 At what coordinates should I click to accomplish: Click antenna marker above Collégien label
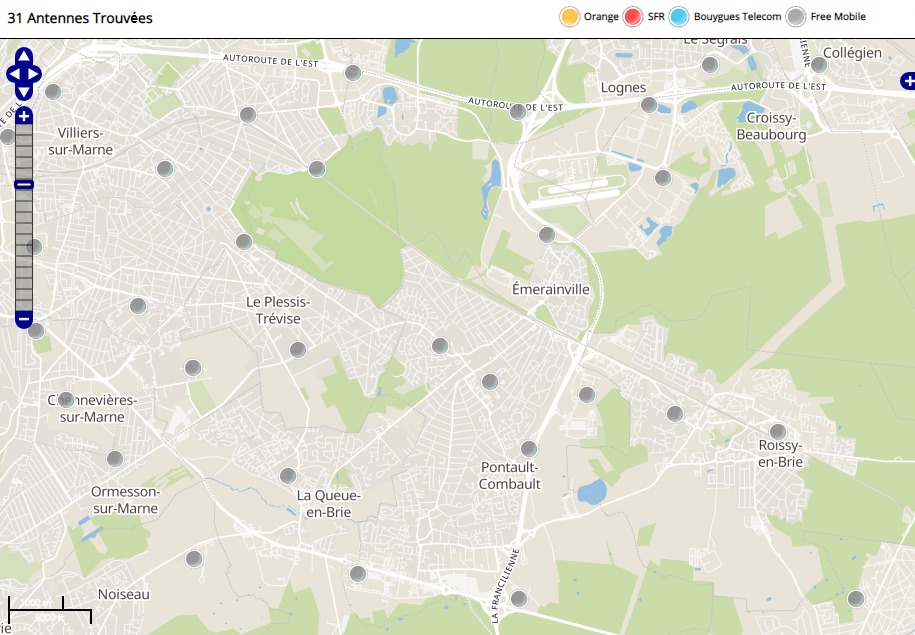[819, 65]
